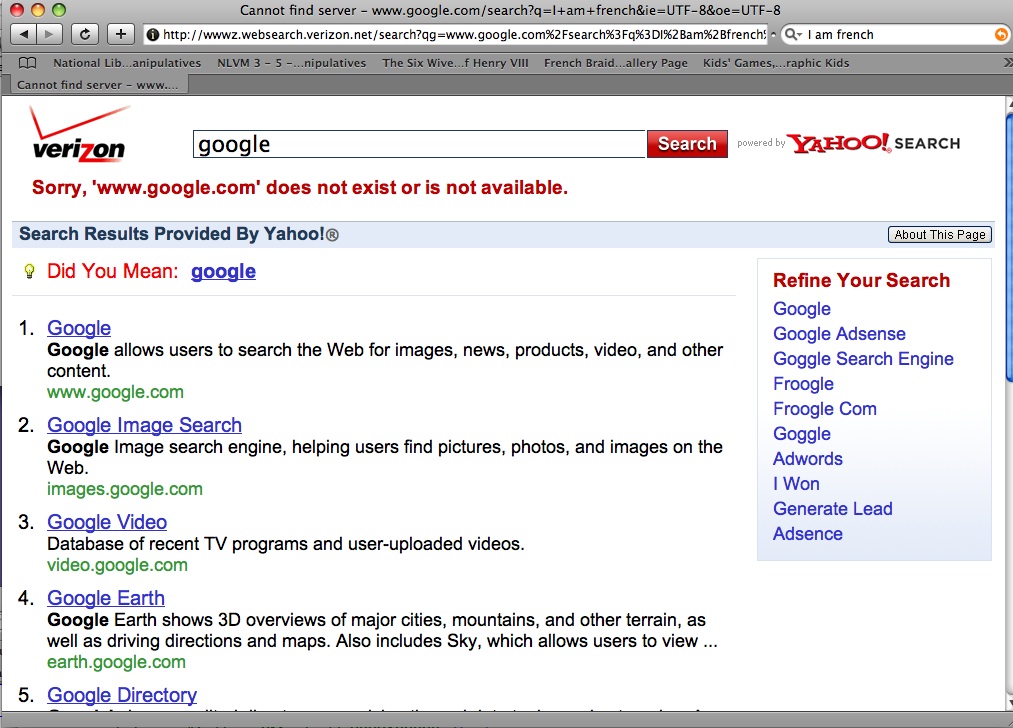Screen dimensions: 1013x728
Task: Follow the 'Did You Mean: google' suggestion link
Action: pos(224,271)
